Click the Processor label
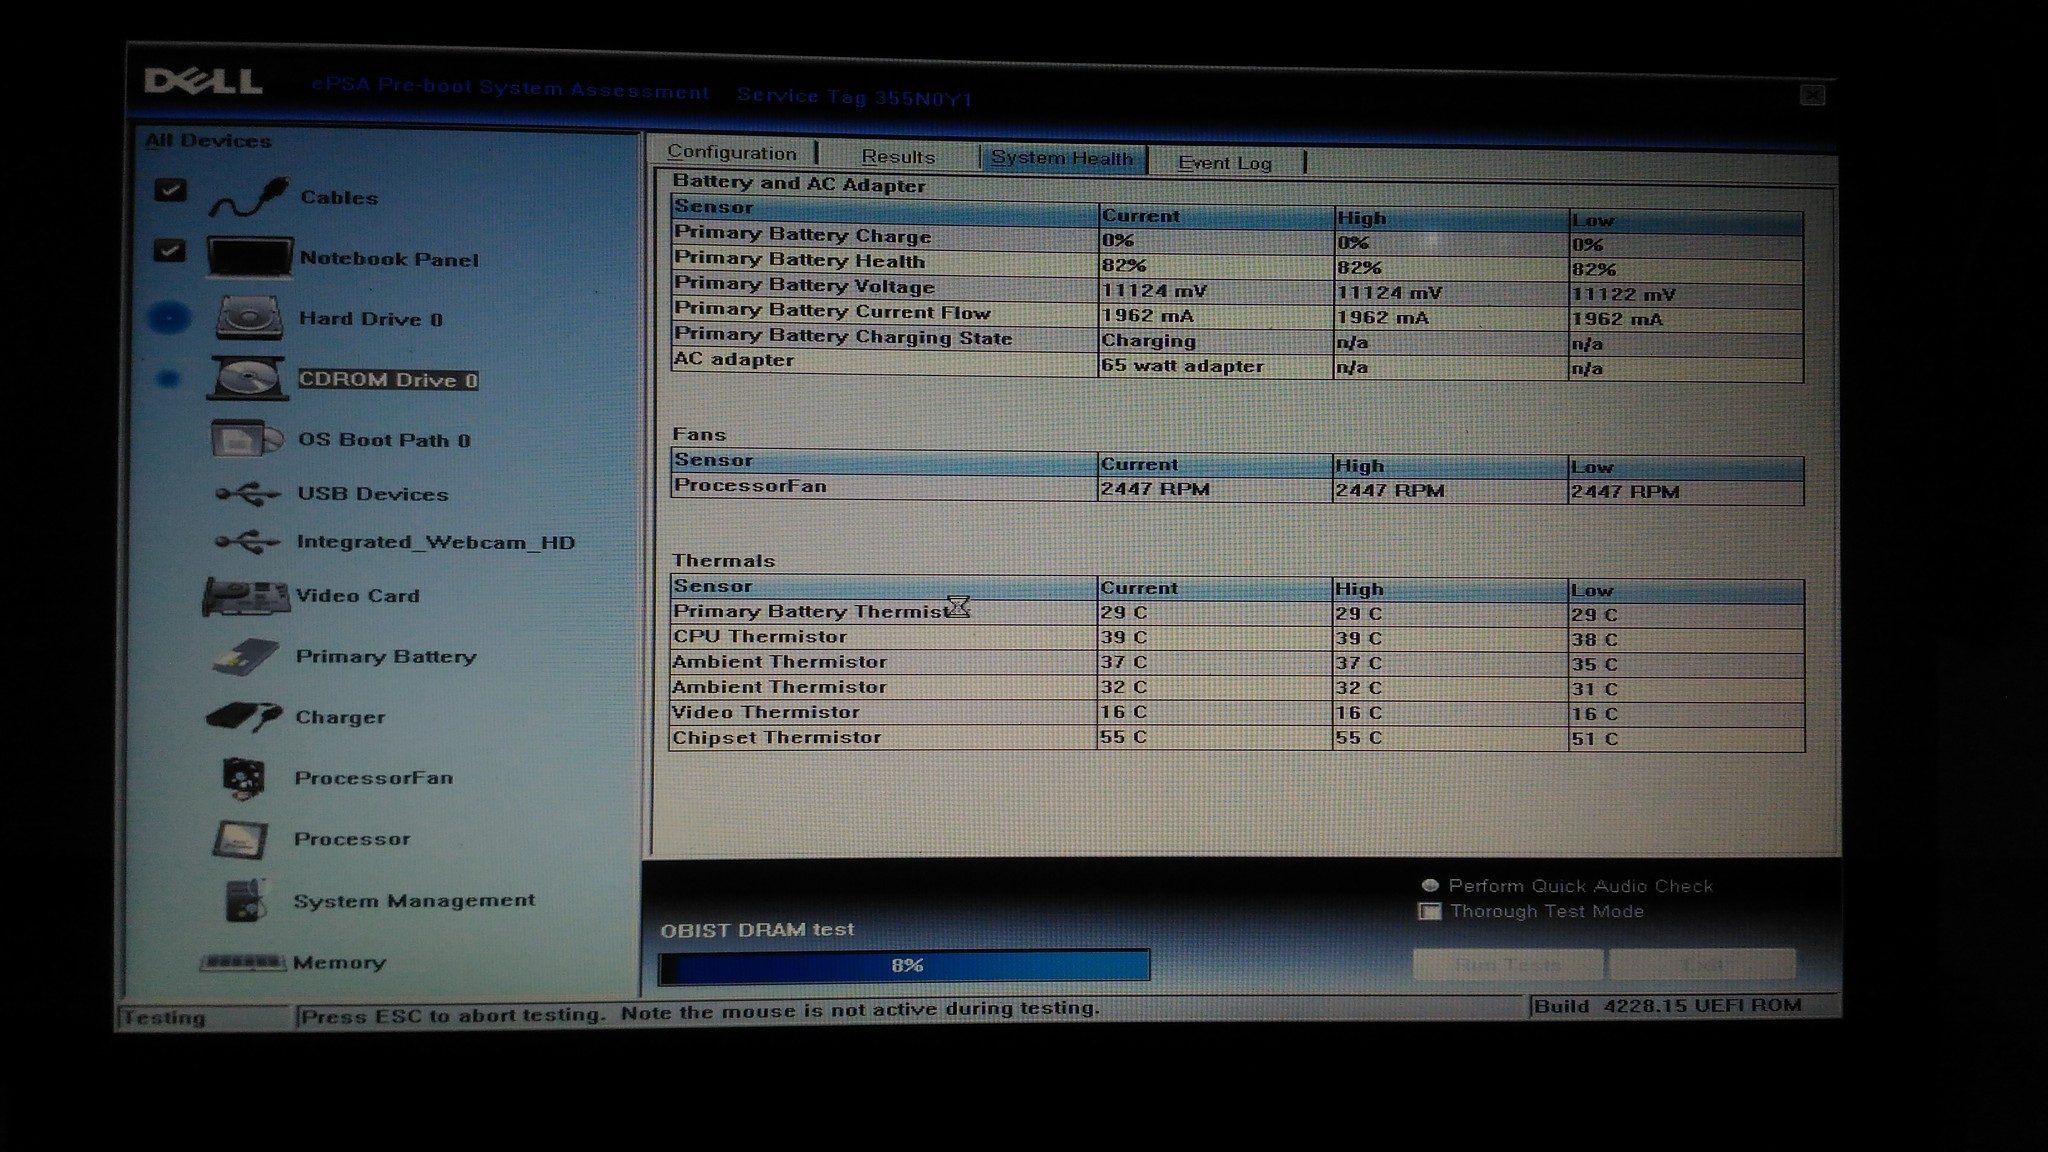Screen dimensions: 2048x1152 (x=352, y=839)
